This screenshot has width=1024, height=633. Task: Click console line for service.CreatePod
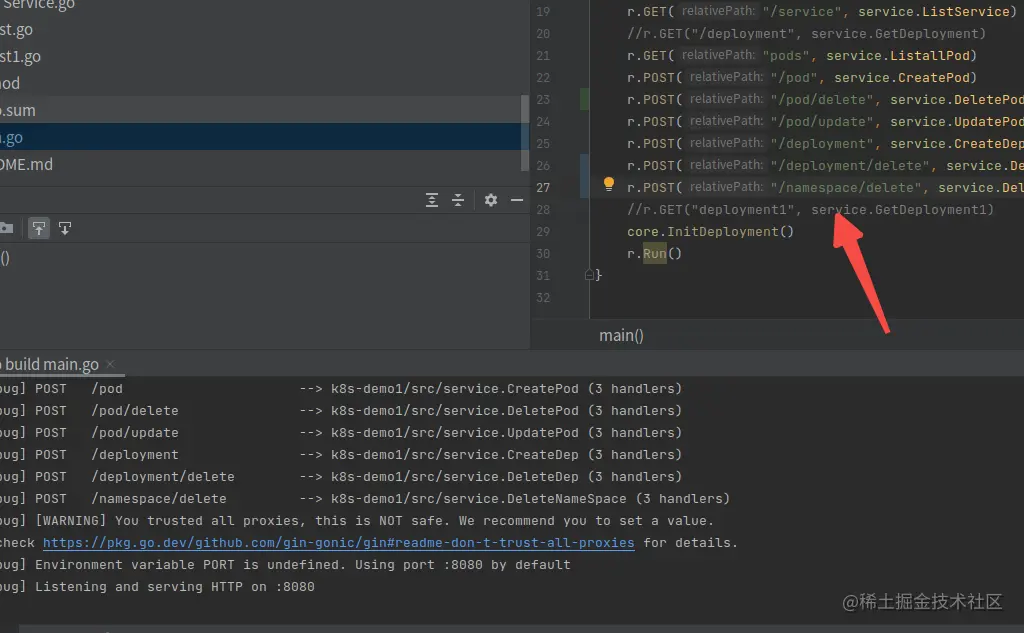click(x=341, y=389)
